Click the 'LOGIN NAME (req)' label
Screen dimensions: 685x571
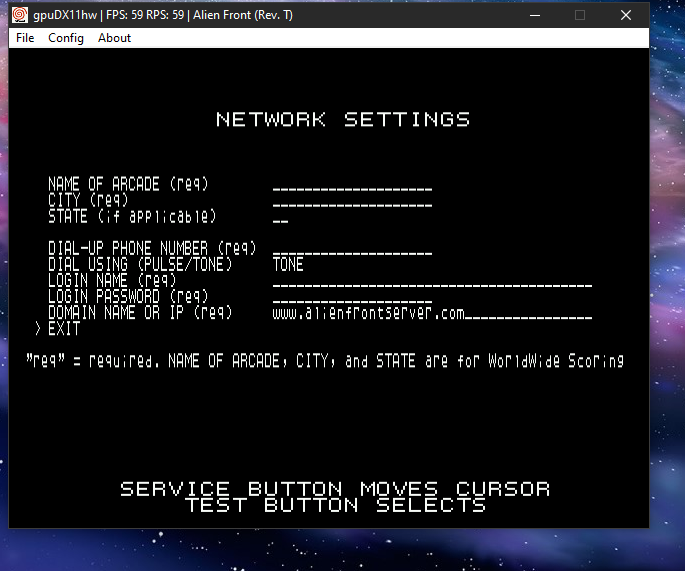coord(112,281)
